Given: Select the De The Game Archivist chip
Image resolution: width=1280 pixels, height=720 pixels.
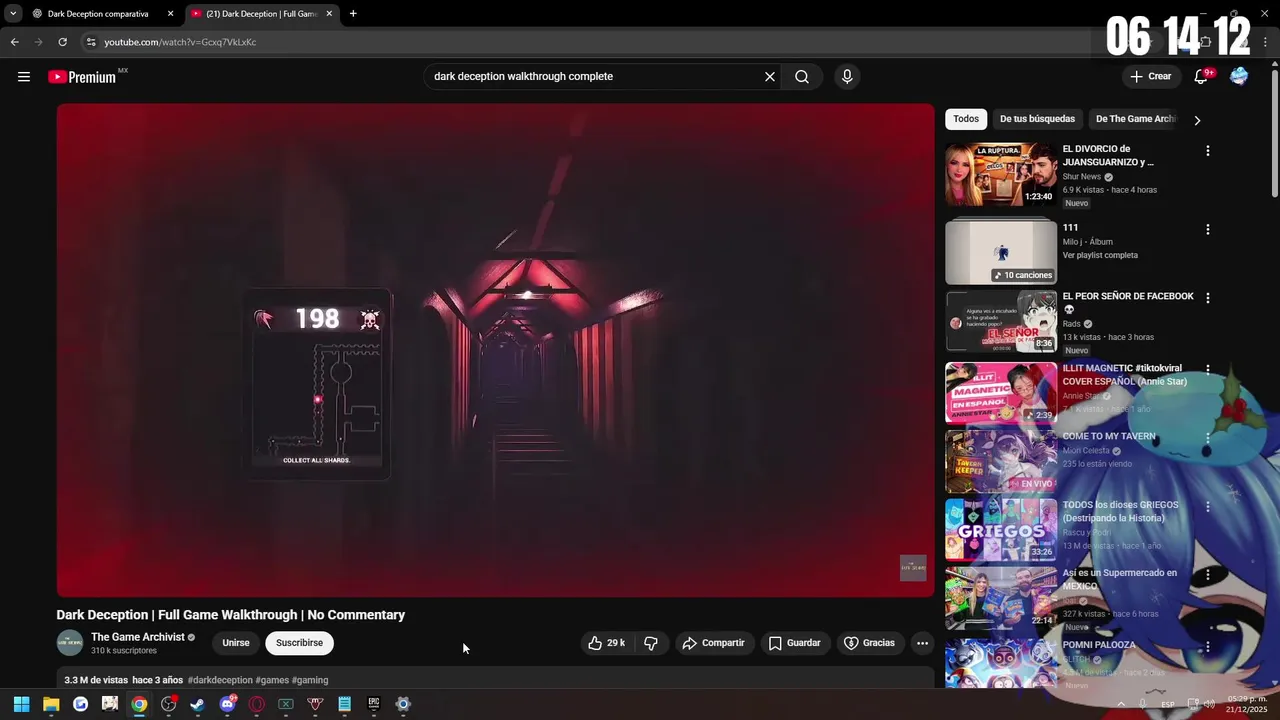Looking at the screenshot, I should pyautogui.click(x=1136, y=119).
